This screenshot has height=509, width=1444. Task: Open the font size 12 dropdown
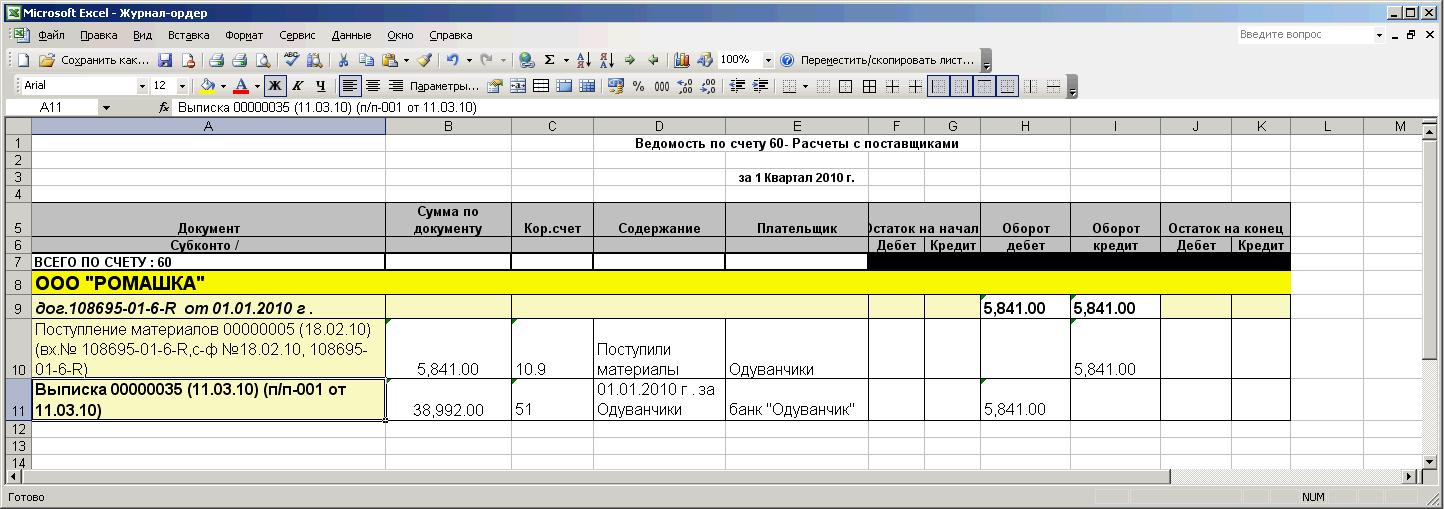click(x=182, y=86)
